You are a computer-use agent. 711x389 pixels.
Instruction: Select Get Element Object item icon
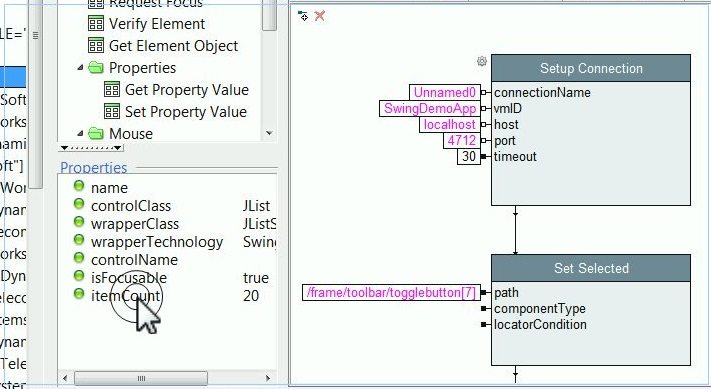tap(96, 45)
